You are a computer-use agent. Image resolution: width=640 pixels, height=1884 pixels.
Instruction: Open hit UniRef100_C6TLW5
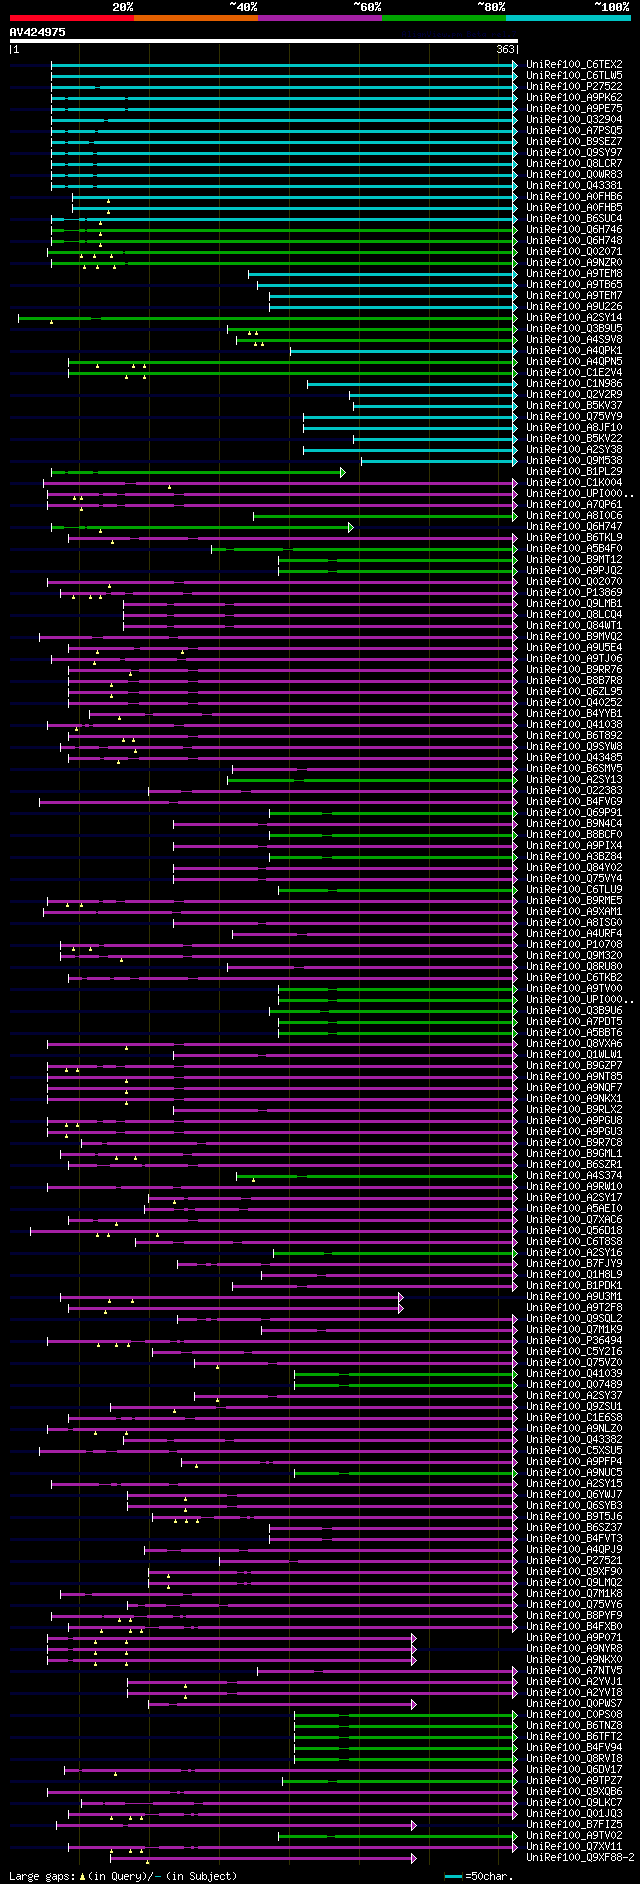pyautogui.click(x=574, y=75)
